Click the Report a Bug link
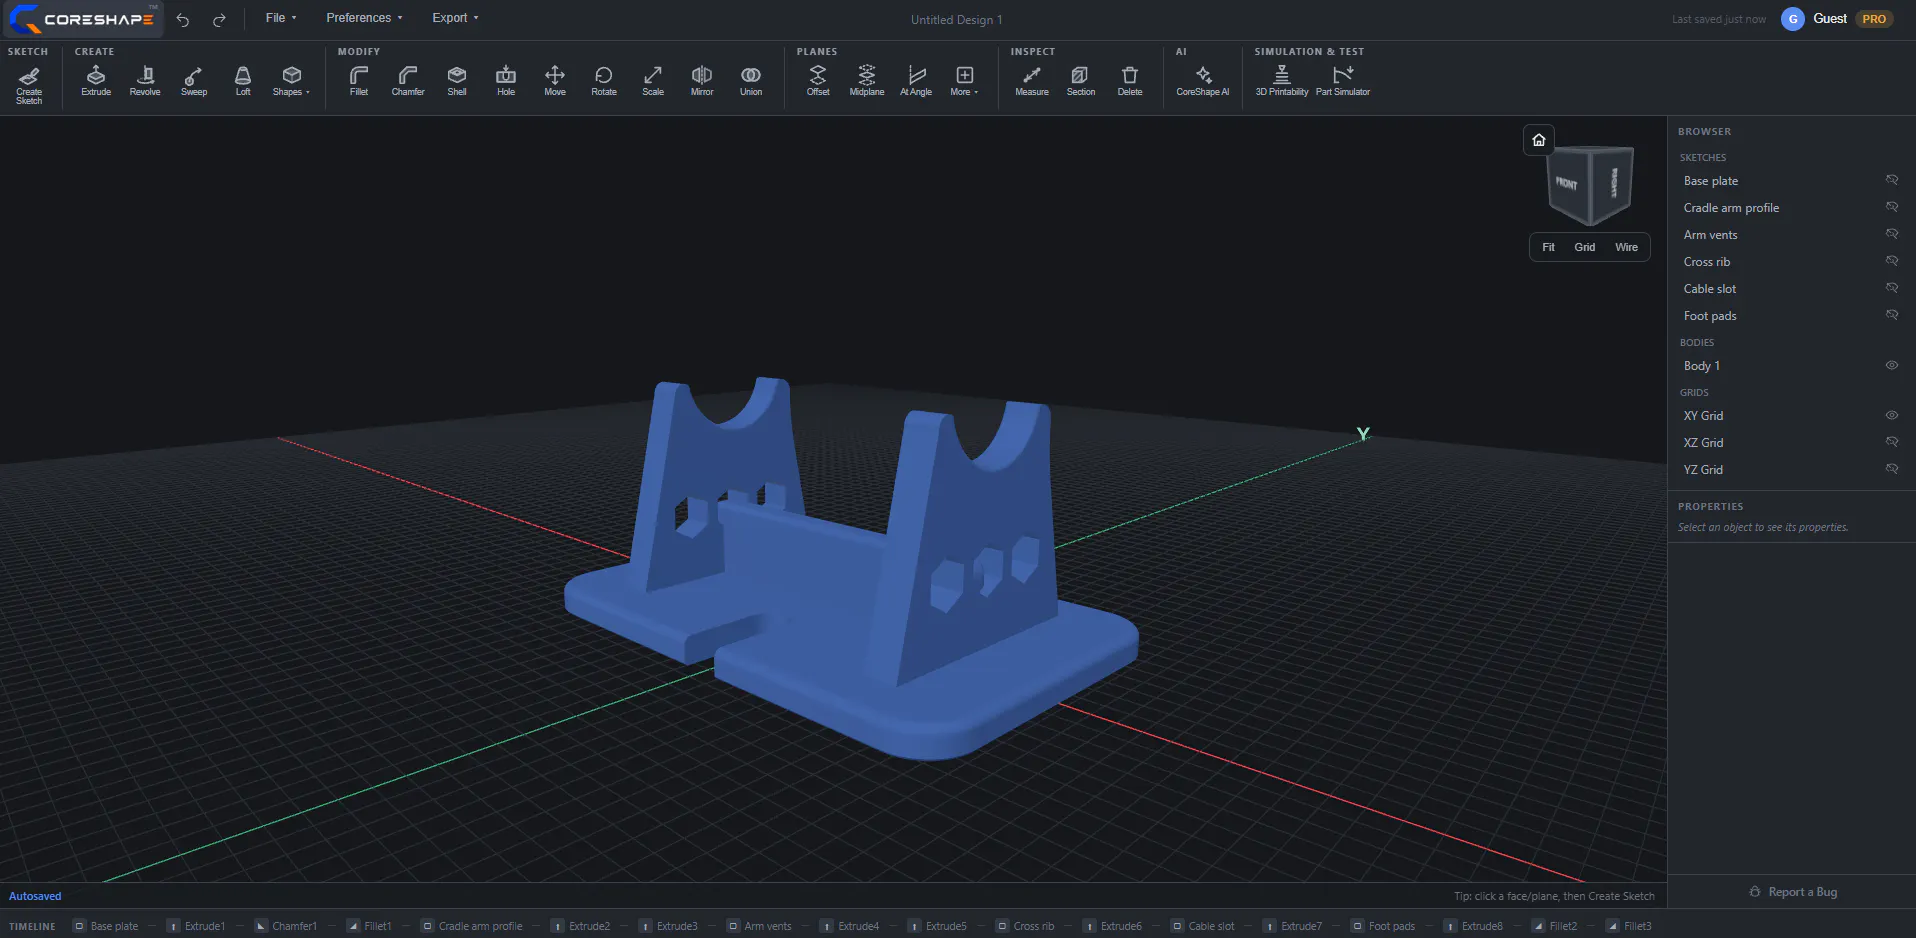Screen dimensions: 1916x938 coord(1793,892)
